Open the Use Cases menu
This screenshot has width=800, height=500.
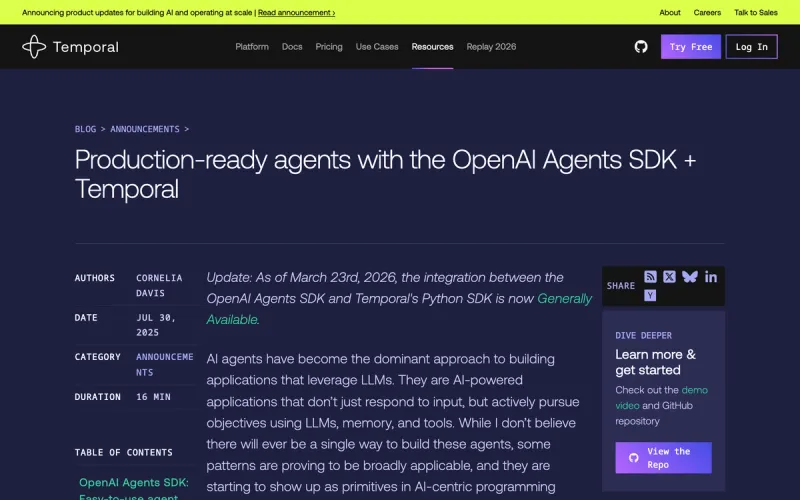click(x=377, y=46)
